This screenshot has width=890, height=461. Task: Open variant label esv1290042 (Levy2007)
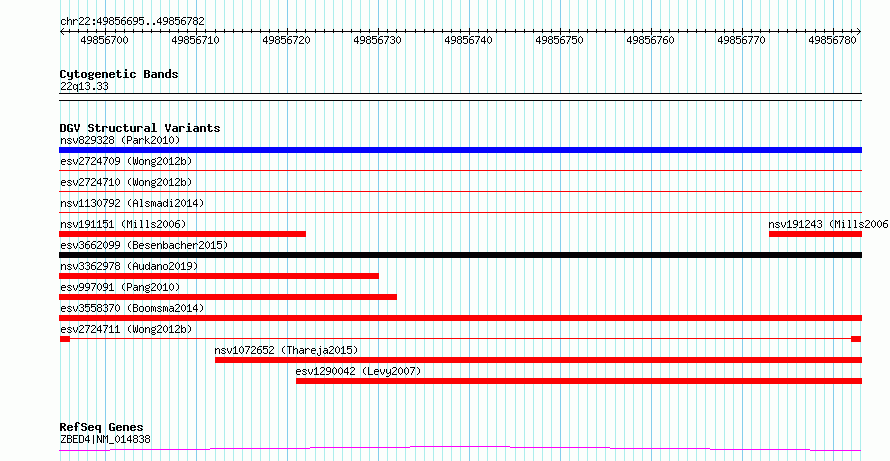pyautogui.click(x=359, y=371)
